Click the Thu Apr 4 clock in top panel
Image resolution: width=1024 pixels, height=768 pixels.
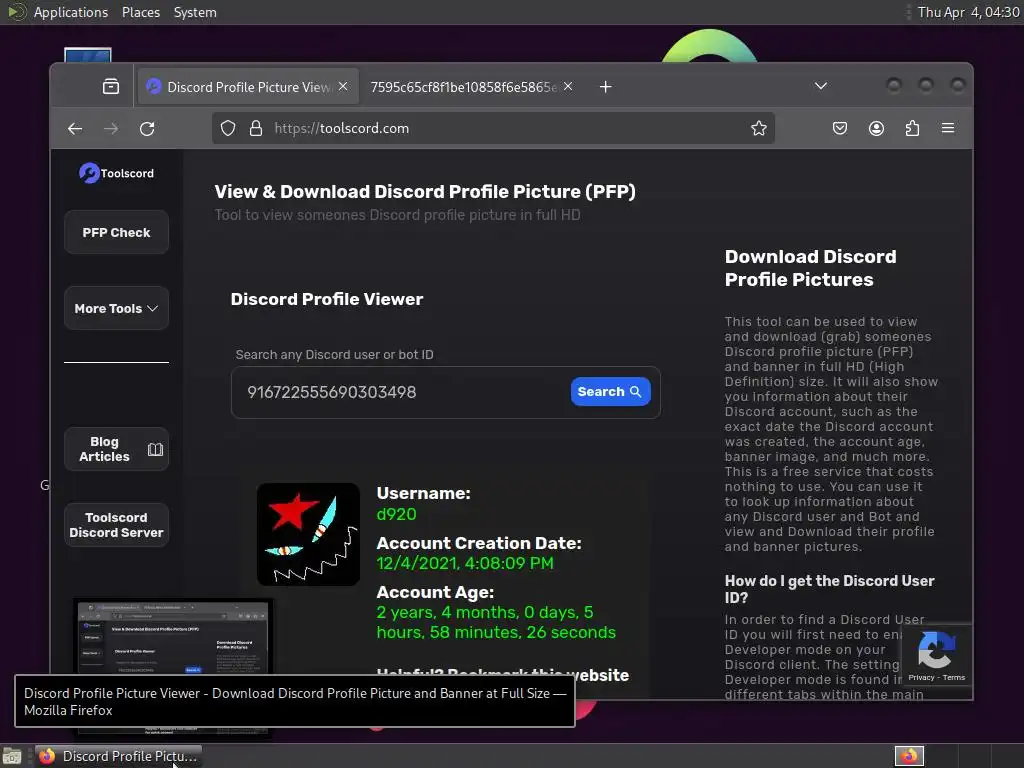click(x=968, y=12)
